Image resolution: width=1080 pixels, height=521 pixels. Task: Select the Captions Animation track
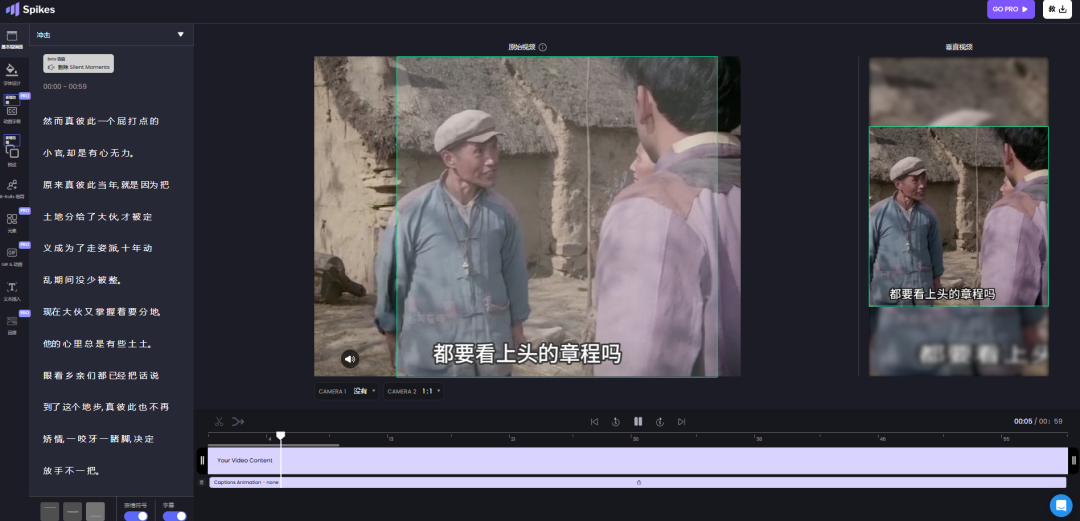[638, 482]
